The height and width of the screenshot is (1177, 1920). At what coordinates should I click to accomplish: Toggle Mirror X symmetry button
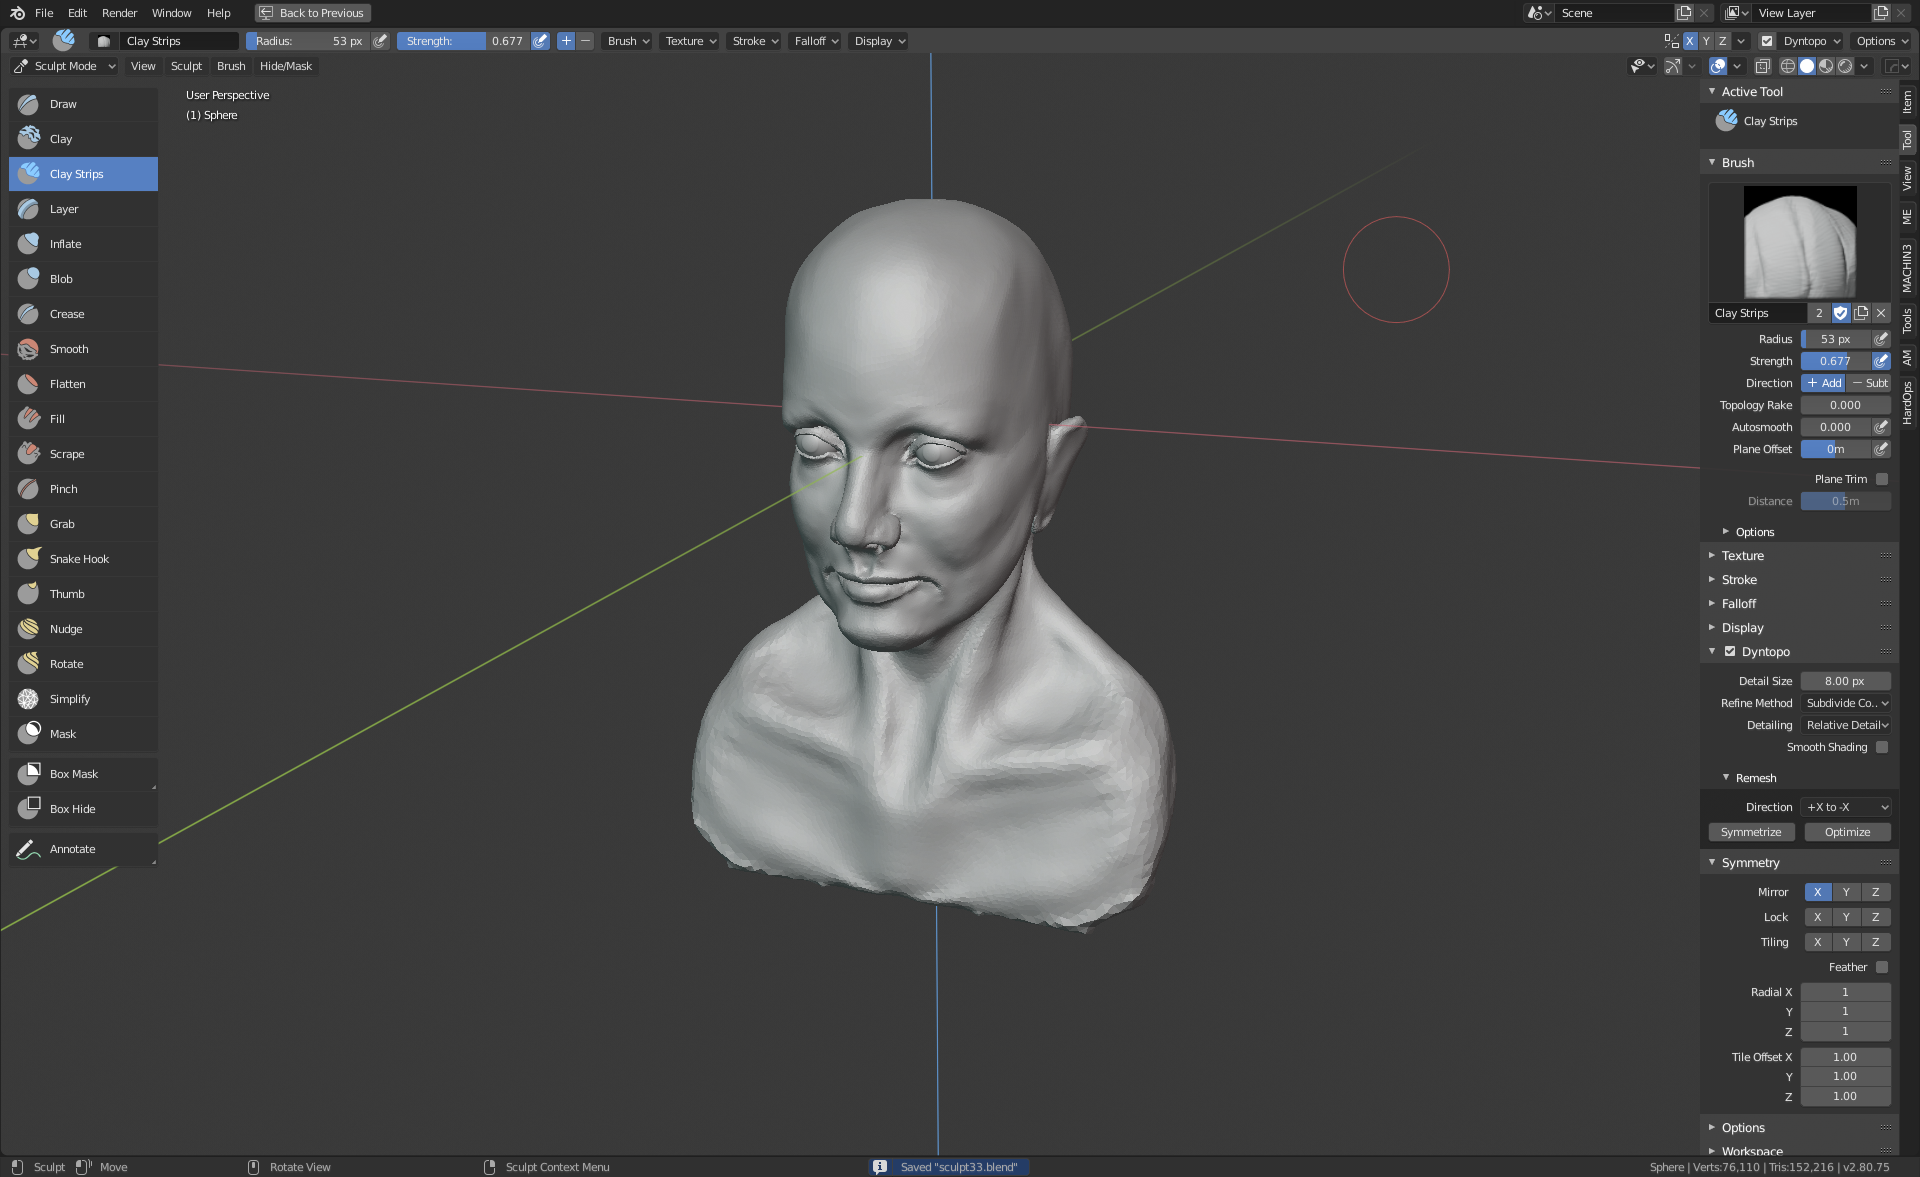[x=1817, y=892]
